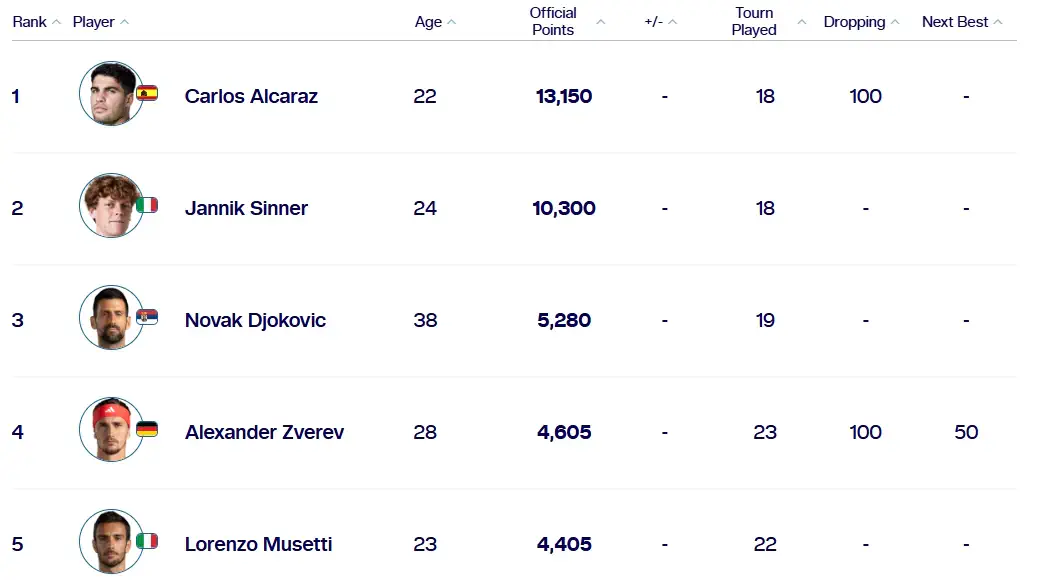Image resolution: width=1038 pixels, height=580 pixels.
Task: Sort by Next Best chevron
Action: coord(998,22)
